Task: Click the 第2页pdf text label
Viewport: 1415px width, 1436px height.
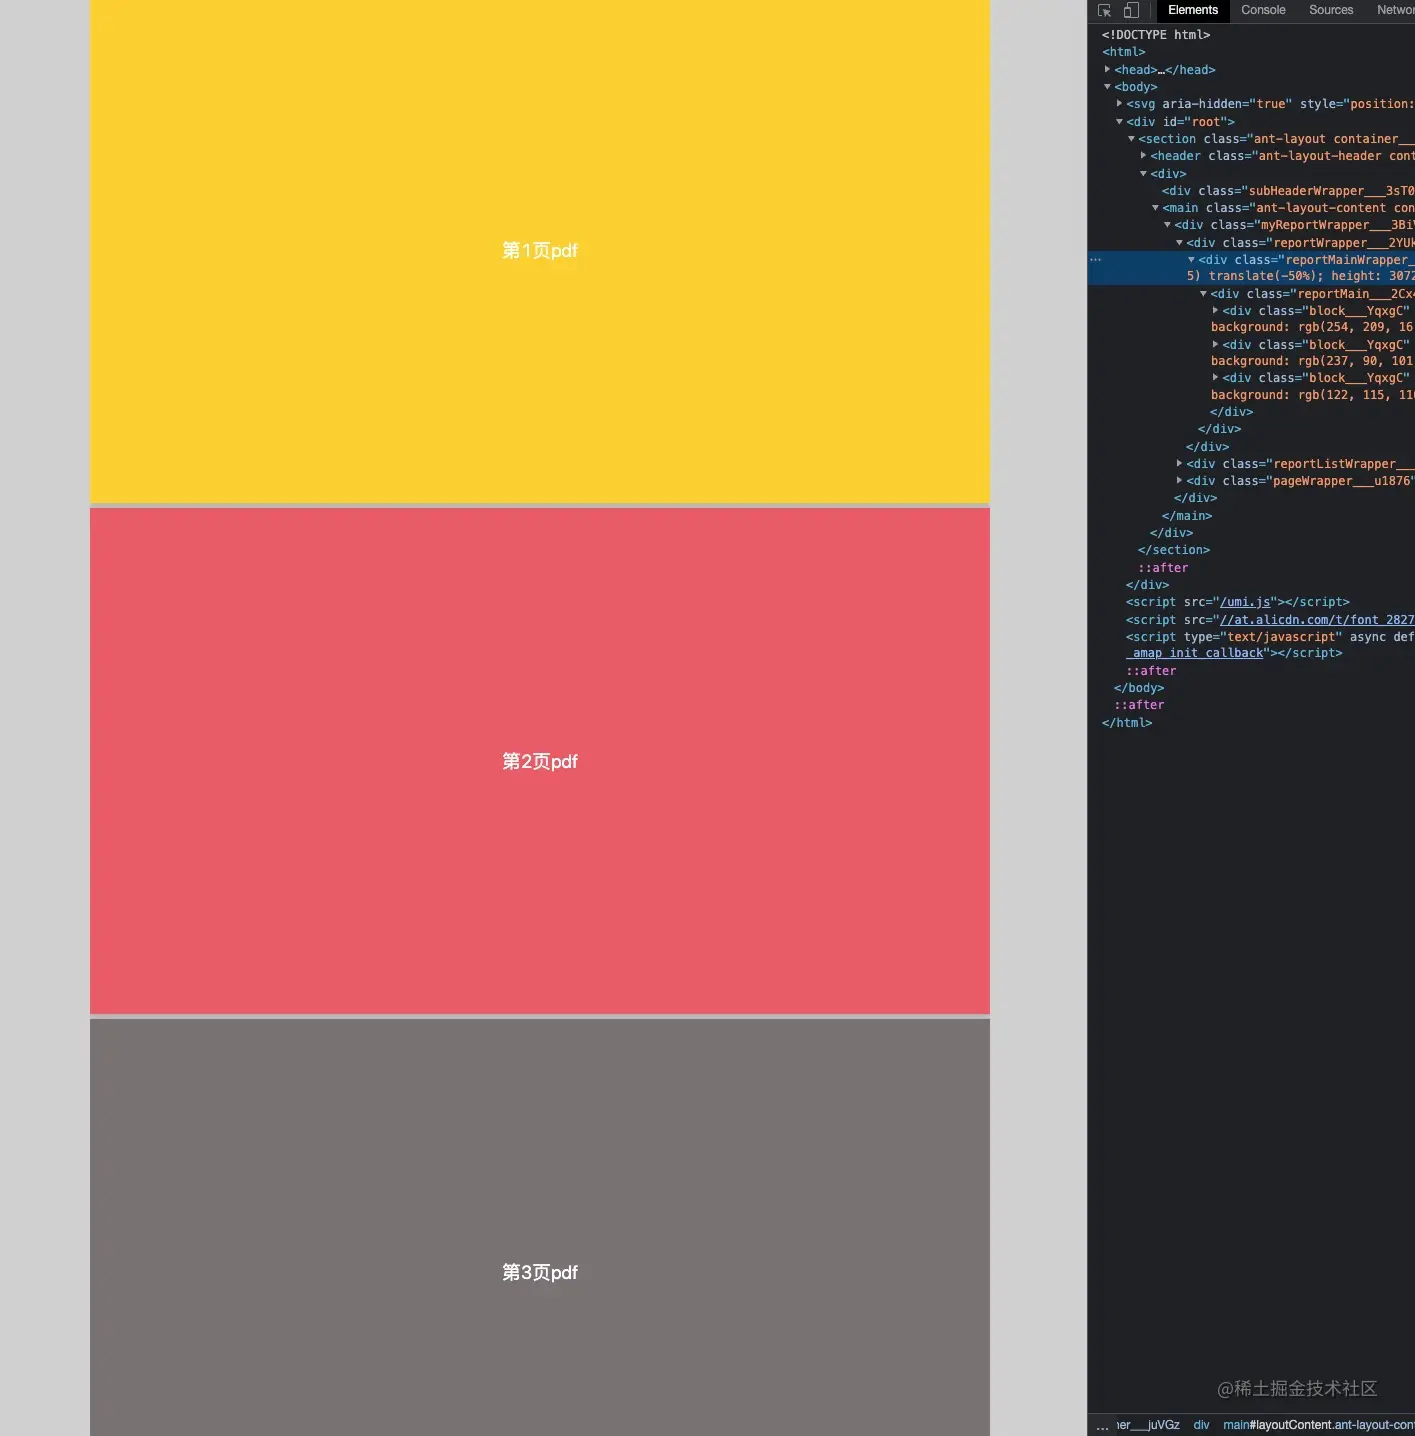Action: point(540,762)
